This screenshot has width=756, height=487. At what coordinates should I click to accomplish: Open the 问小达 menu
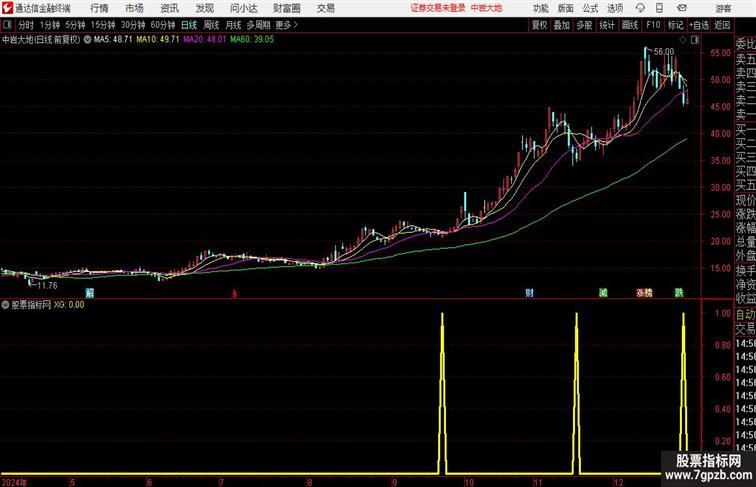pos(243,8)
